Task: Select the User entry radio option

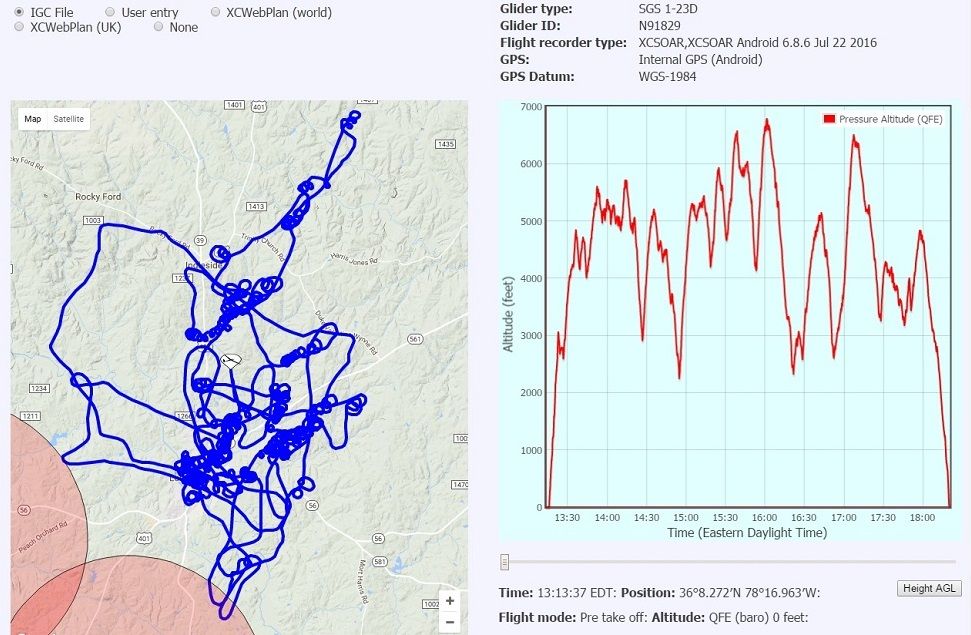Action: click(x=110, y=13)
